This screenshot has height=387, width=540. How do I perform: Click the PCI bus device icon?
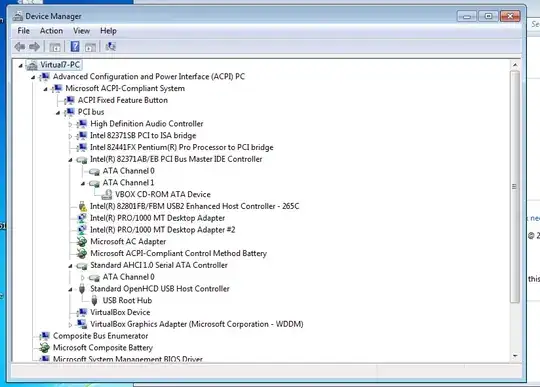(x=70, y=112)
